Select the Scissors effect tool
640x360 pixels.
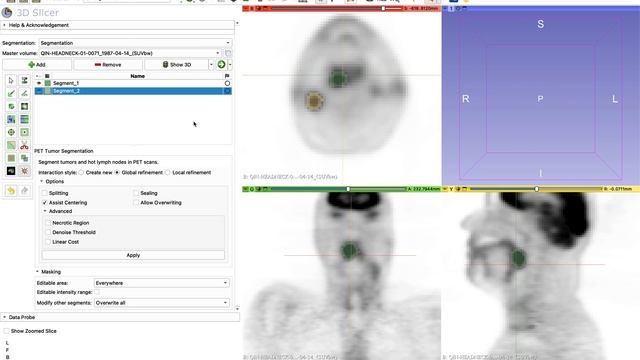click(x=24, y=146)
